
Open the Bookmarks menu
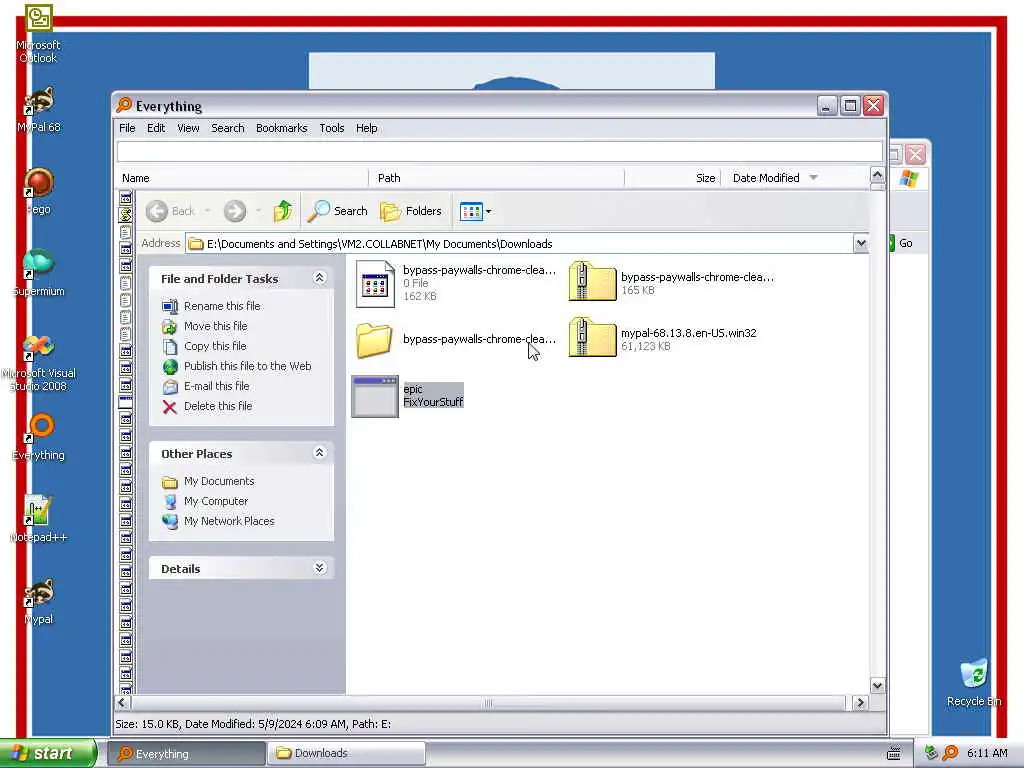pyautogui.click(x=281, y=128)
